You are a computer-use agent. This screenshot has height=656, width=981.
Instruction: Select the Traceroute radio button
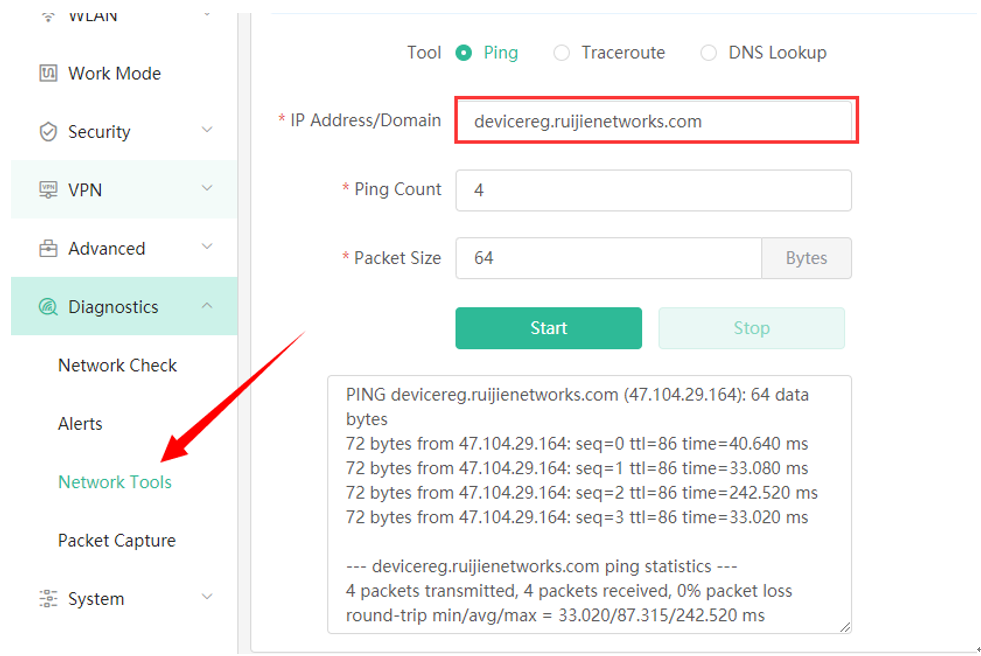tap(562, 53)
